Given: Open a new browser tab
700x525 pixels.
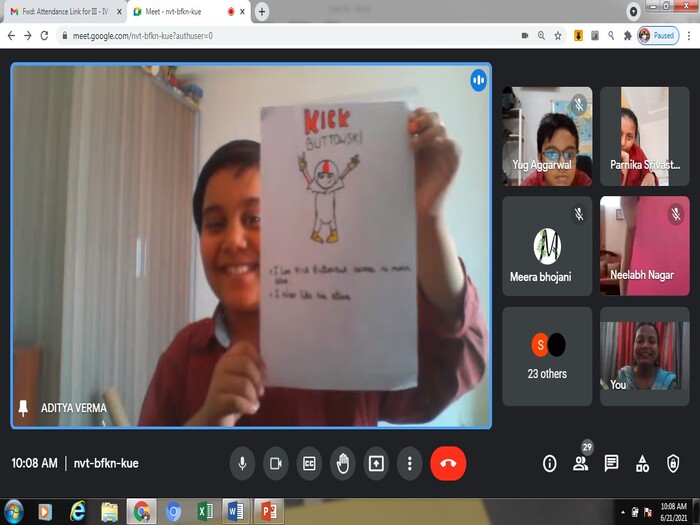Looking at the screenshot, I should tap(262, 12).
